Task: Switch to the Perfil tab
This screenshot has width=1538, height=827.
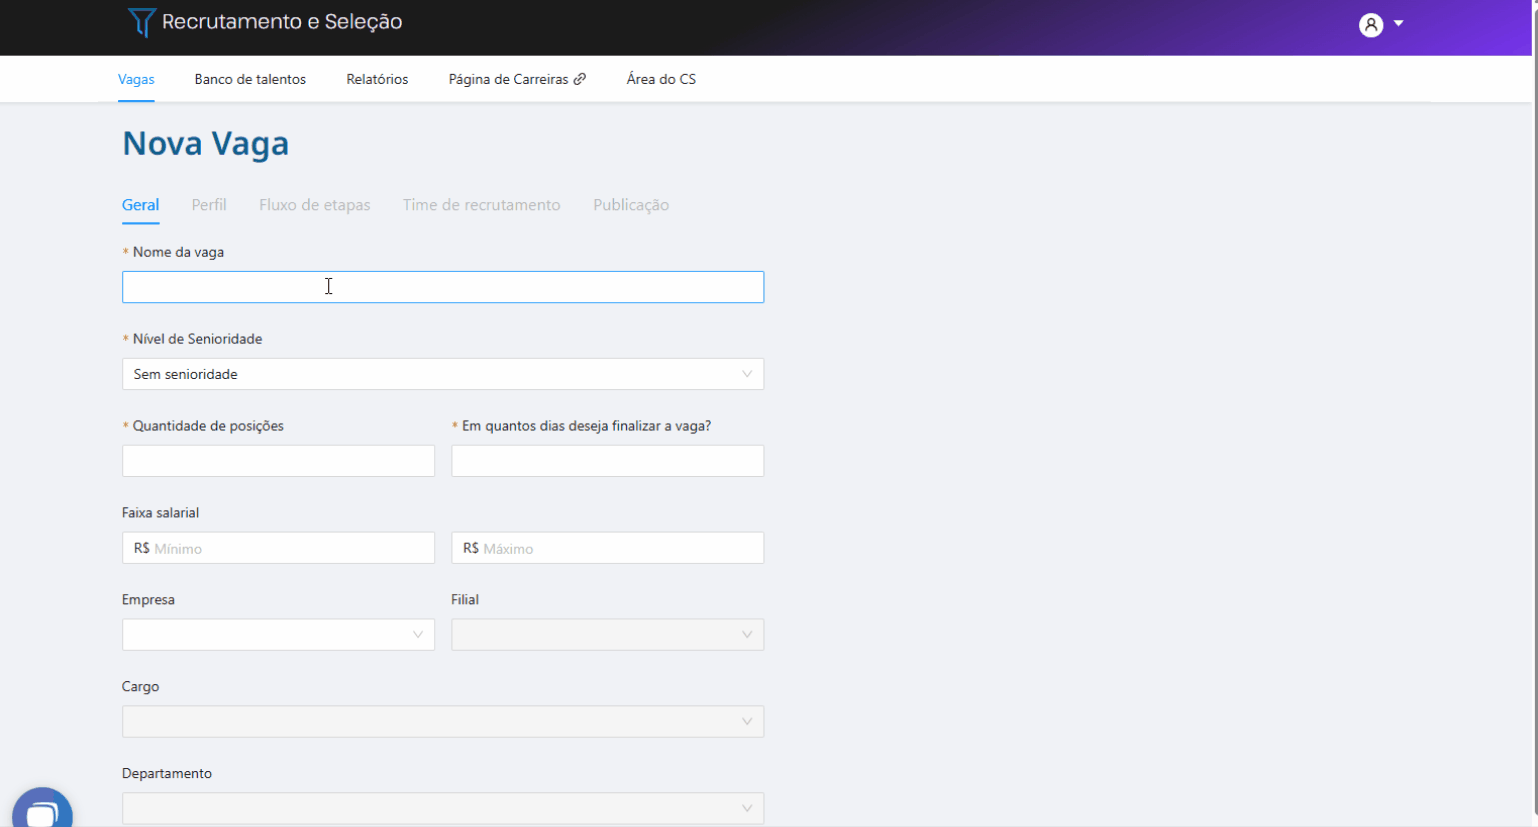Action: pyautogui.click(x=209, y=205)
